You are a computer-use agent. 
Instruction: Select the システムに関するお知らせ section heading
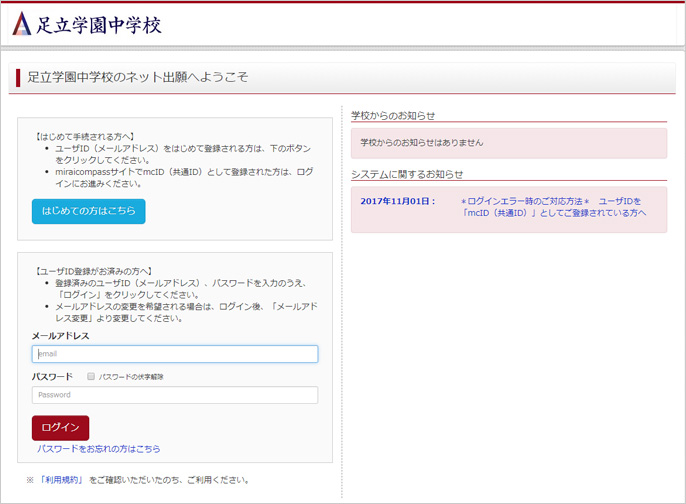pyautogui.click(x=407, y=174)
